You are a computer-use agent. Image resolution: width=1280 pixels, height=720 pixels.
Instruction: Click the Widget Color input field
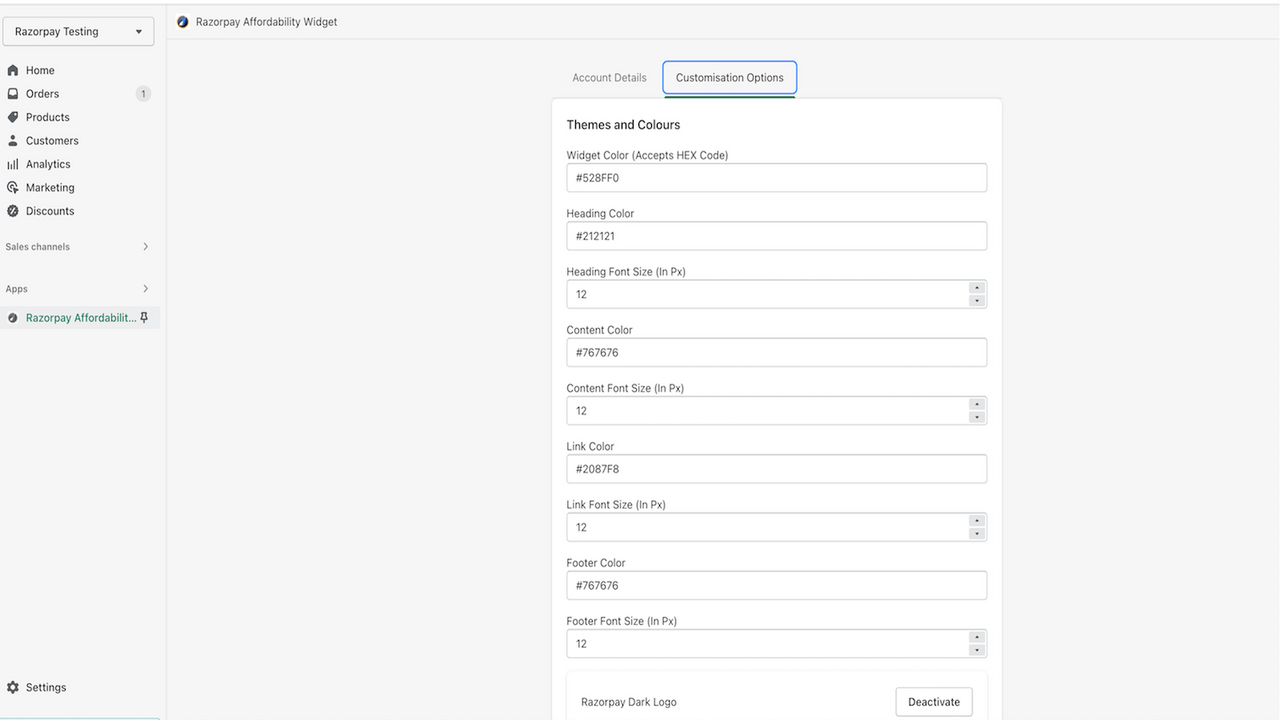(776, 177)
